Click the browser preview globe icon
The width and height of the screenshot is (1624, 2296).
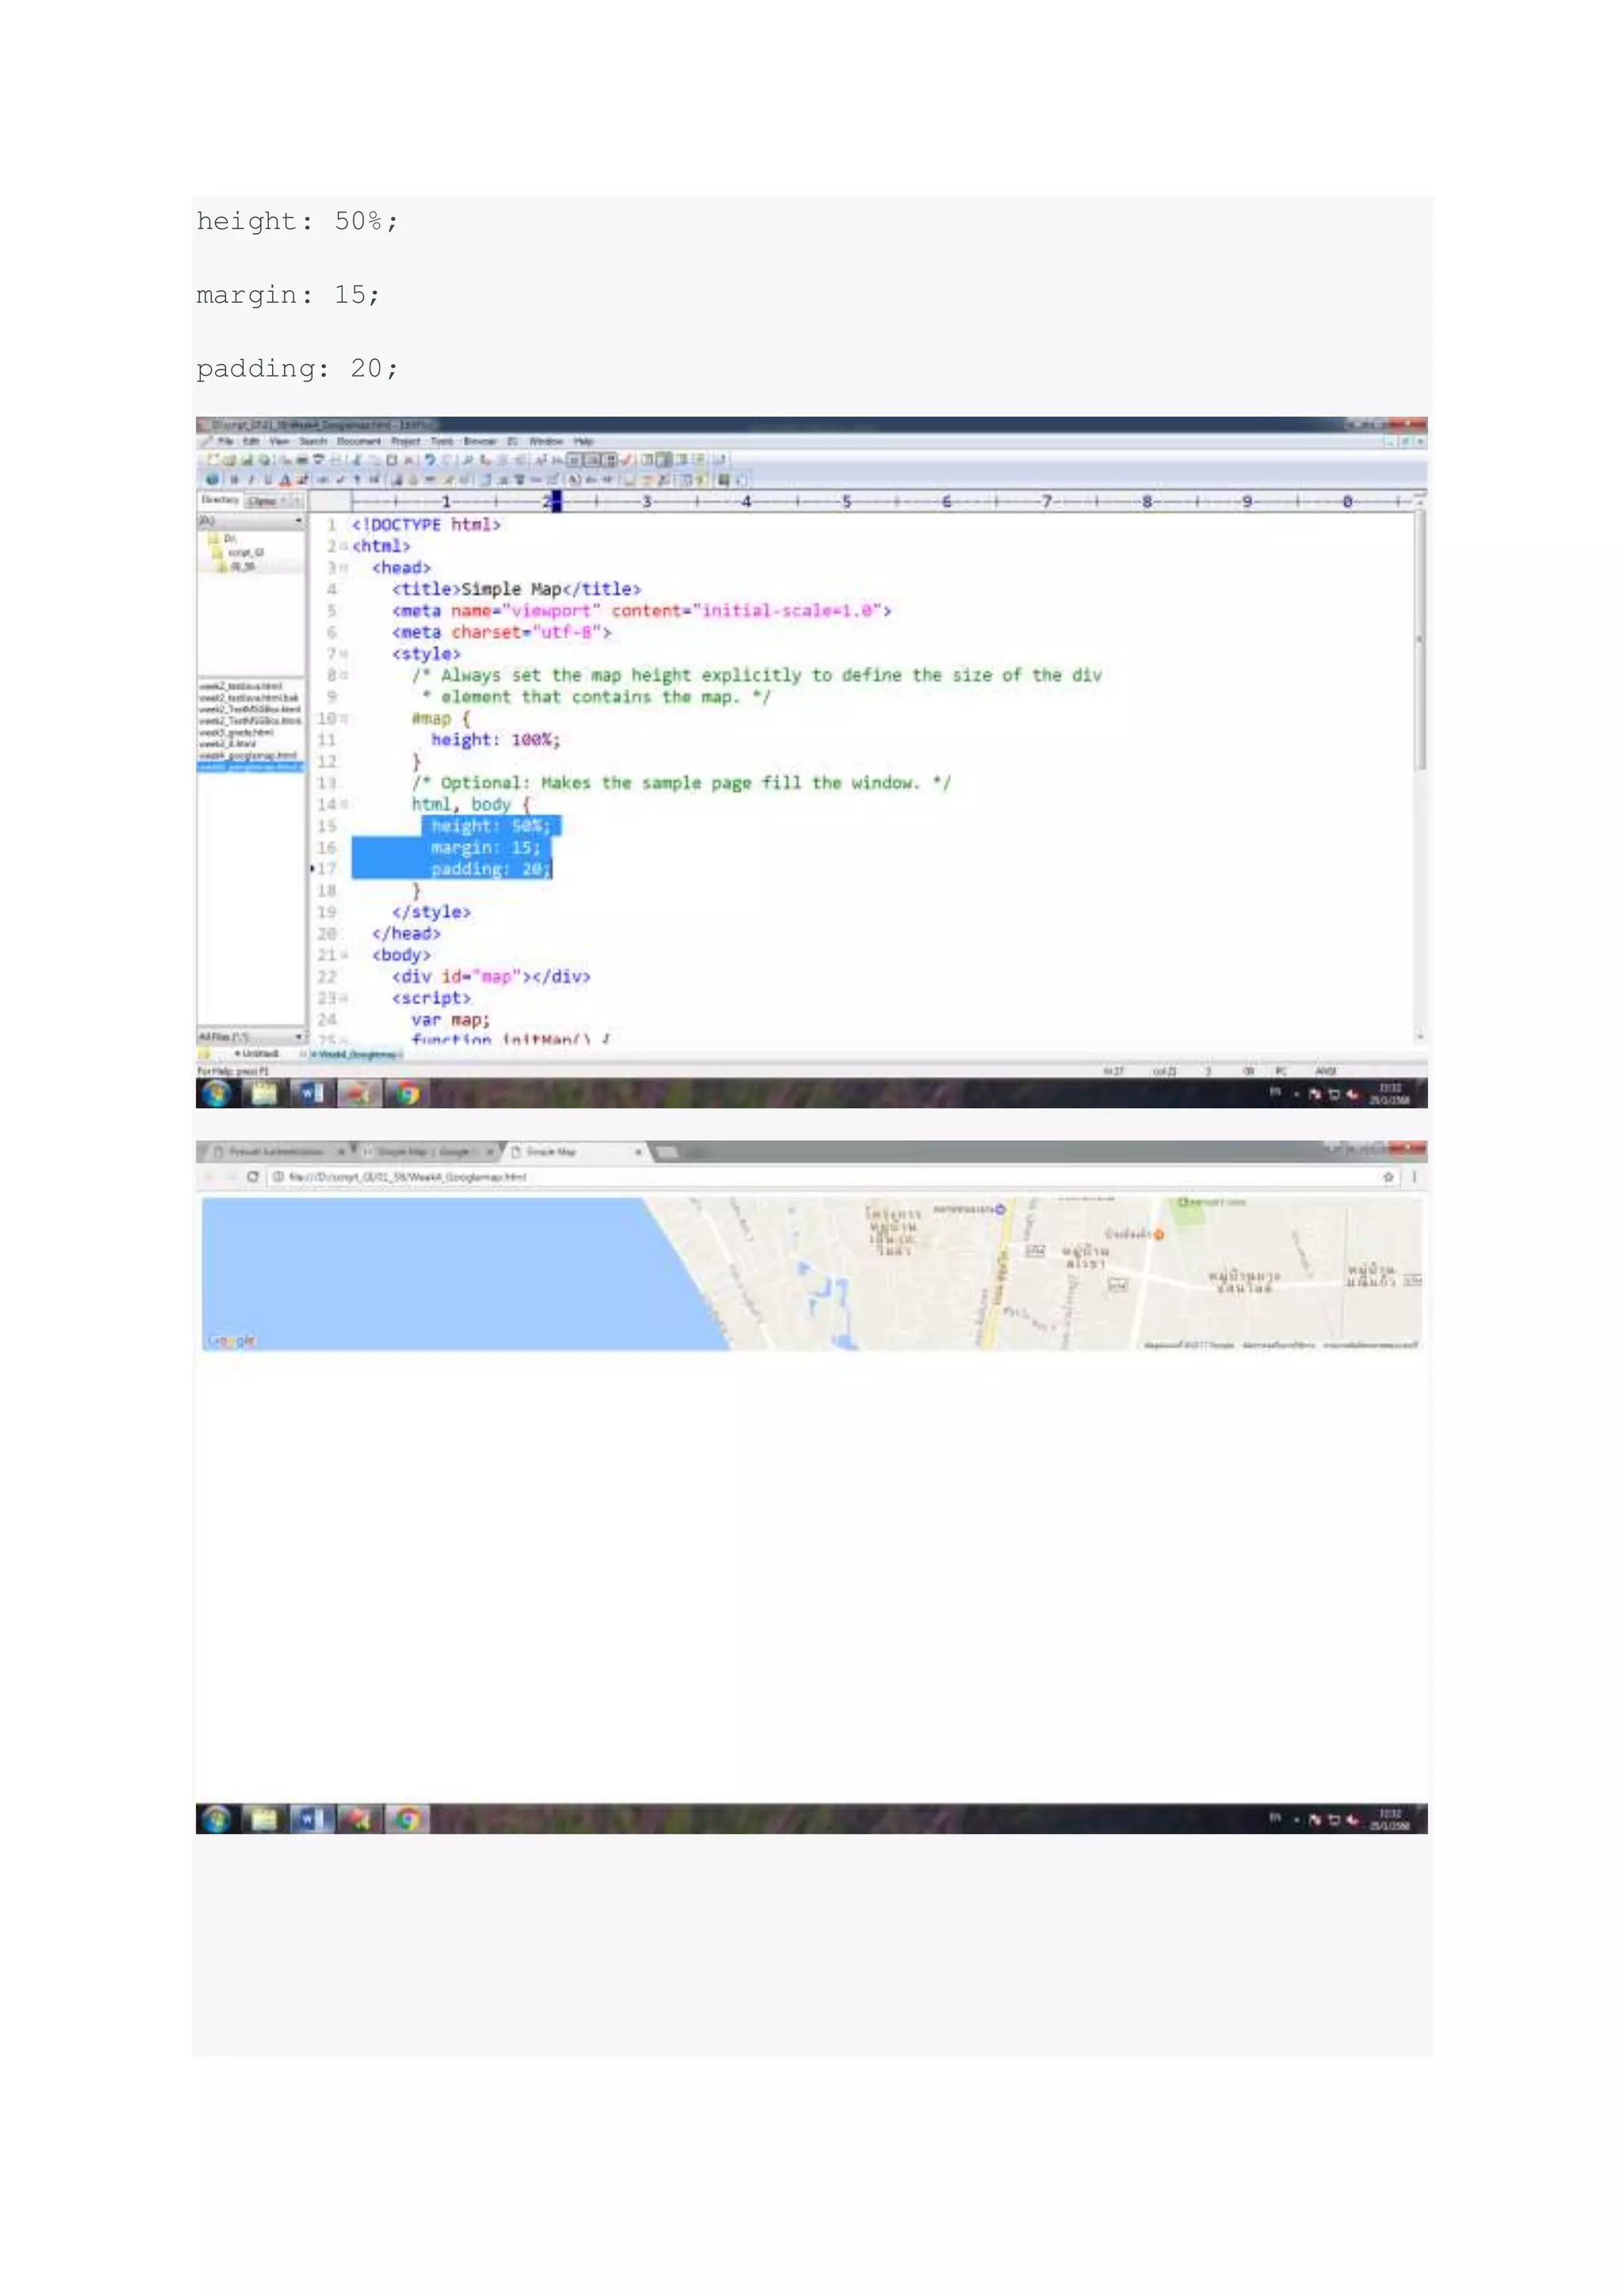[211, 480]
